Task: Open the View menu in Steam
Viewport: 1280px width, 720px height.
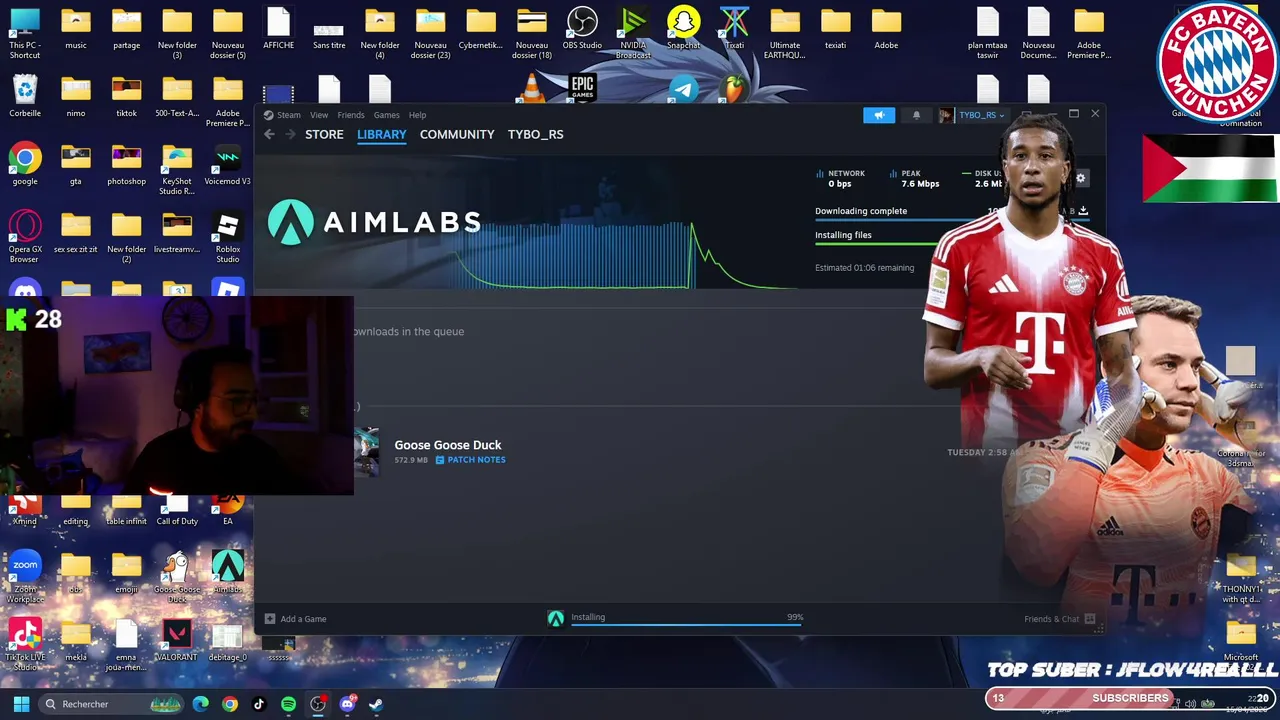Action: [x=319, y=115]
